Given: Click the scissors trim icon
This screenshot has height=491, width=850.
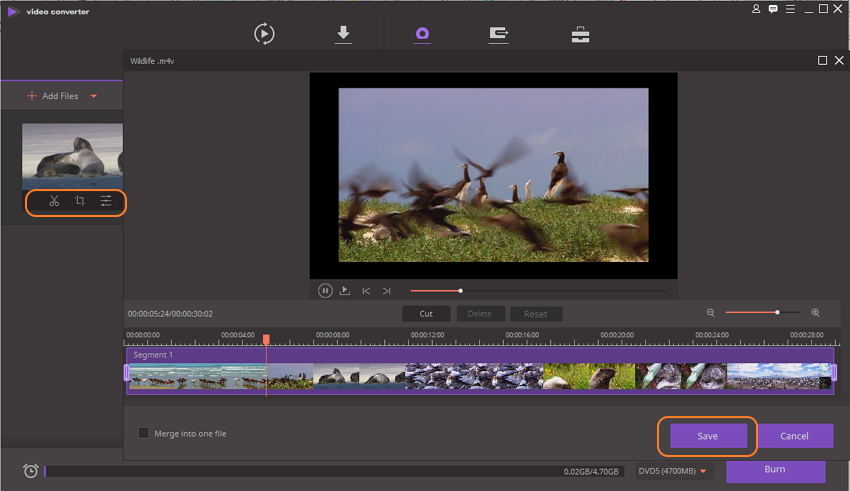Looking at the screenshot, I should point(54,201).
